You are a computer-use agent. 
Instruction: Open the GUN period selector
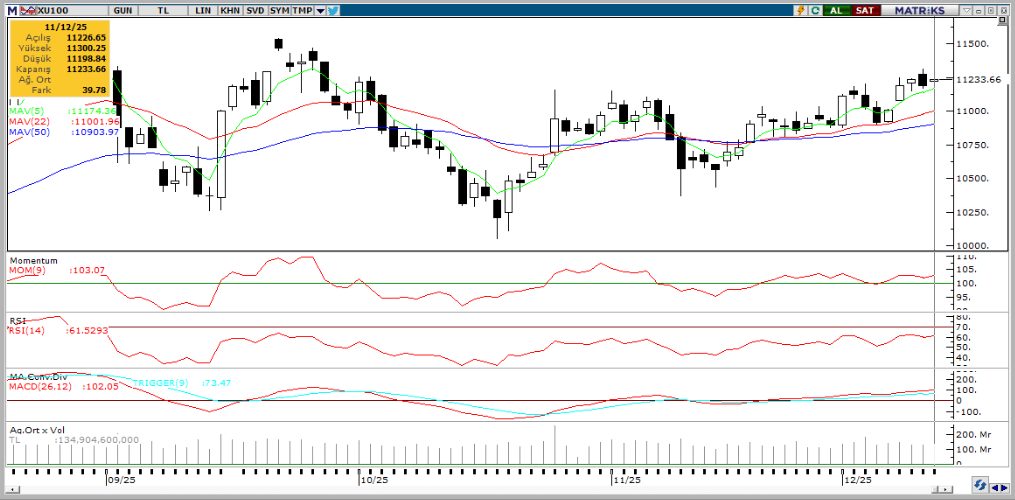point(123,9)
